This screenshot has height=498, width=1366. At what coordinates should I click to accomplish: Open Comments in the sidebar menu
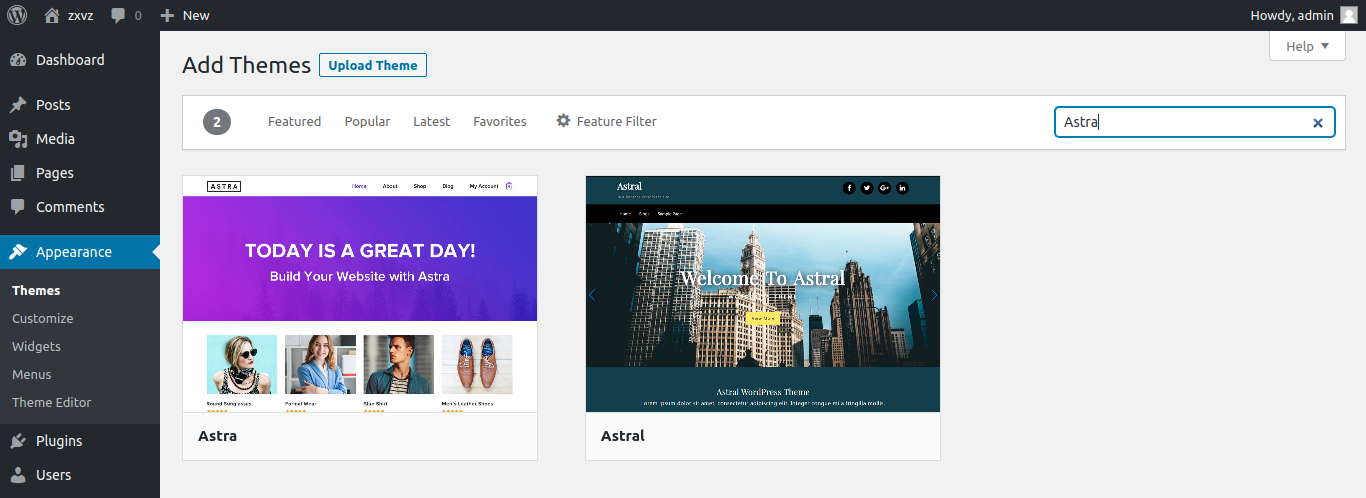80,207
